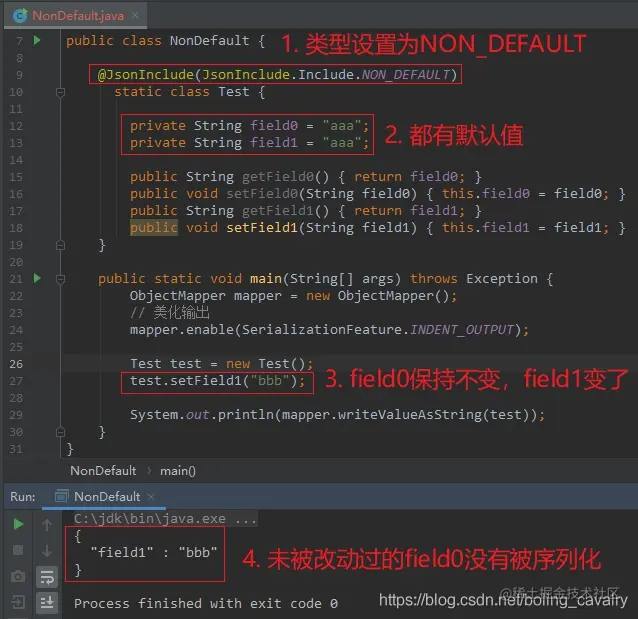This screenshot has width=638, height=619.
Task: Click the run gutter arrow on line 21
Action: tap(37, 278)
